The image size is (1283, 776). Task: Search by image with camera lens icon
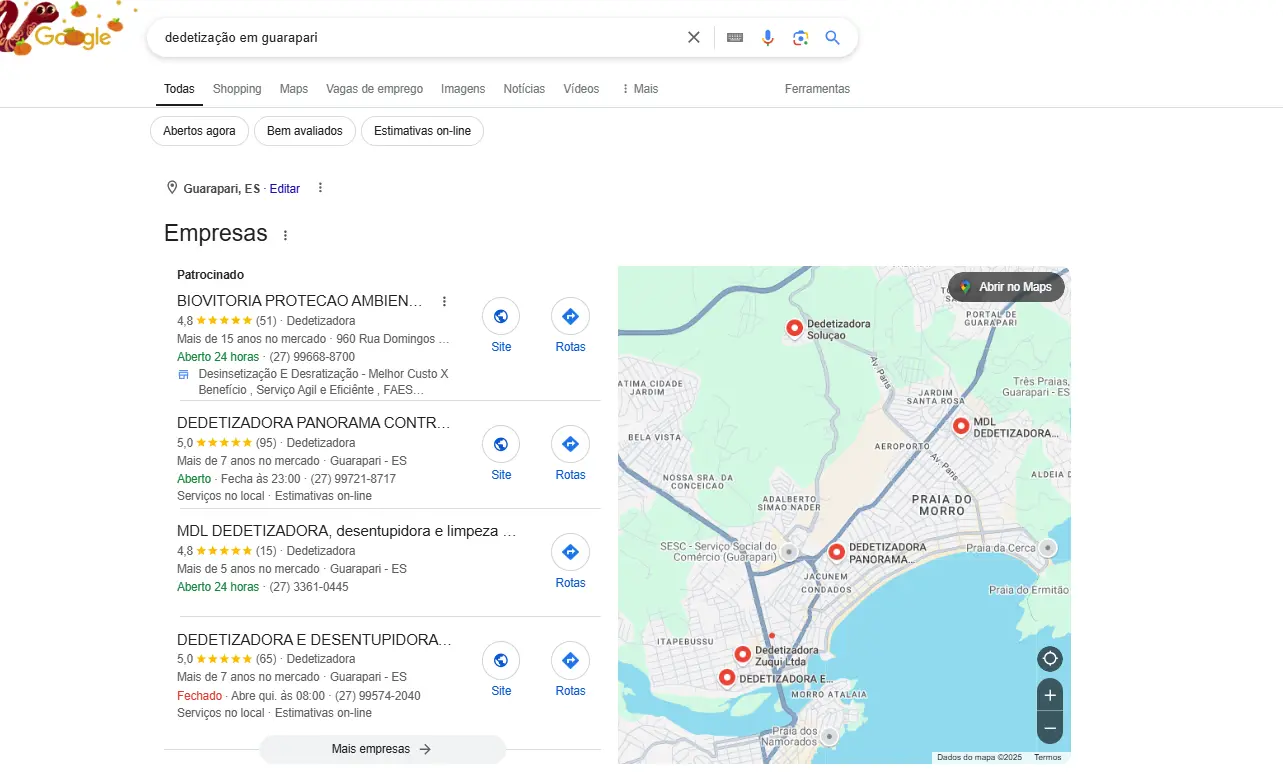click(800, 38)
